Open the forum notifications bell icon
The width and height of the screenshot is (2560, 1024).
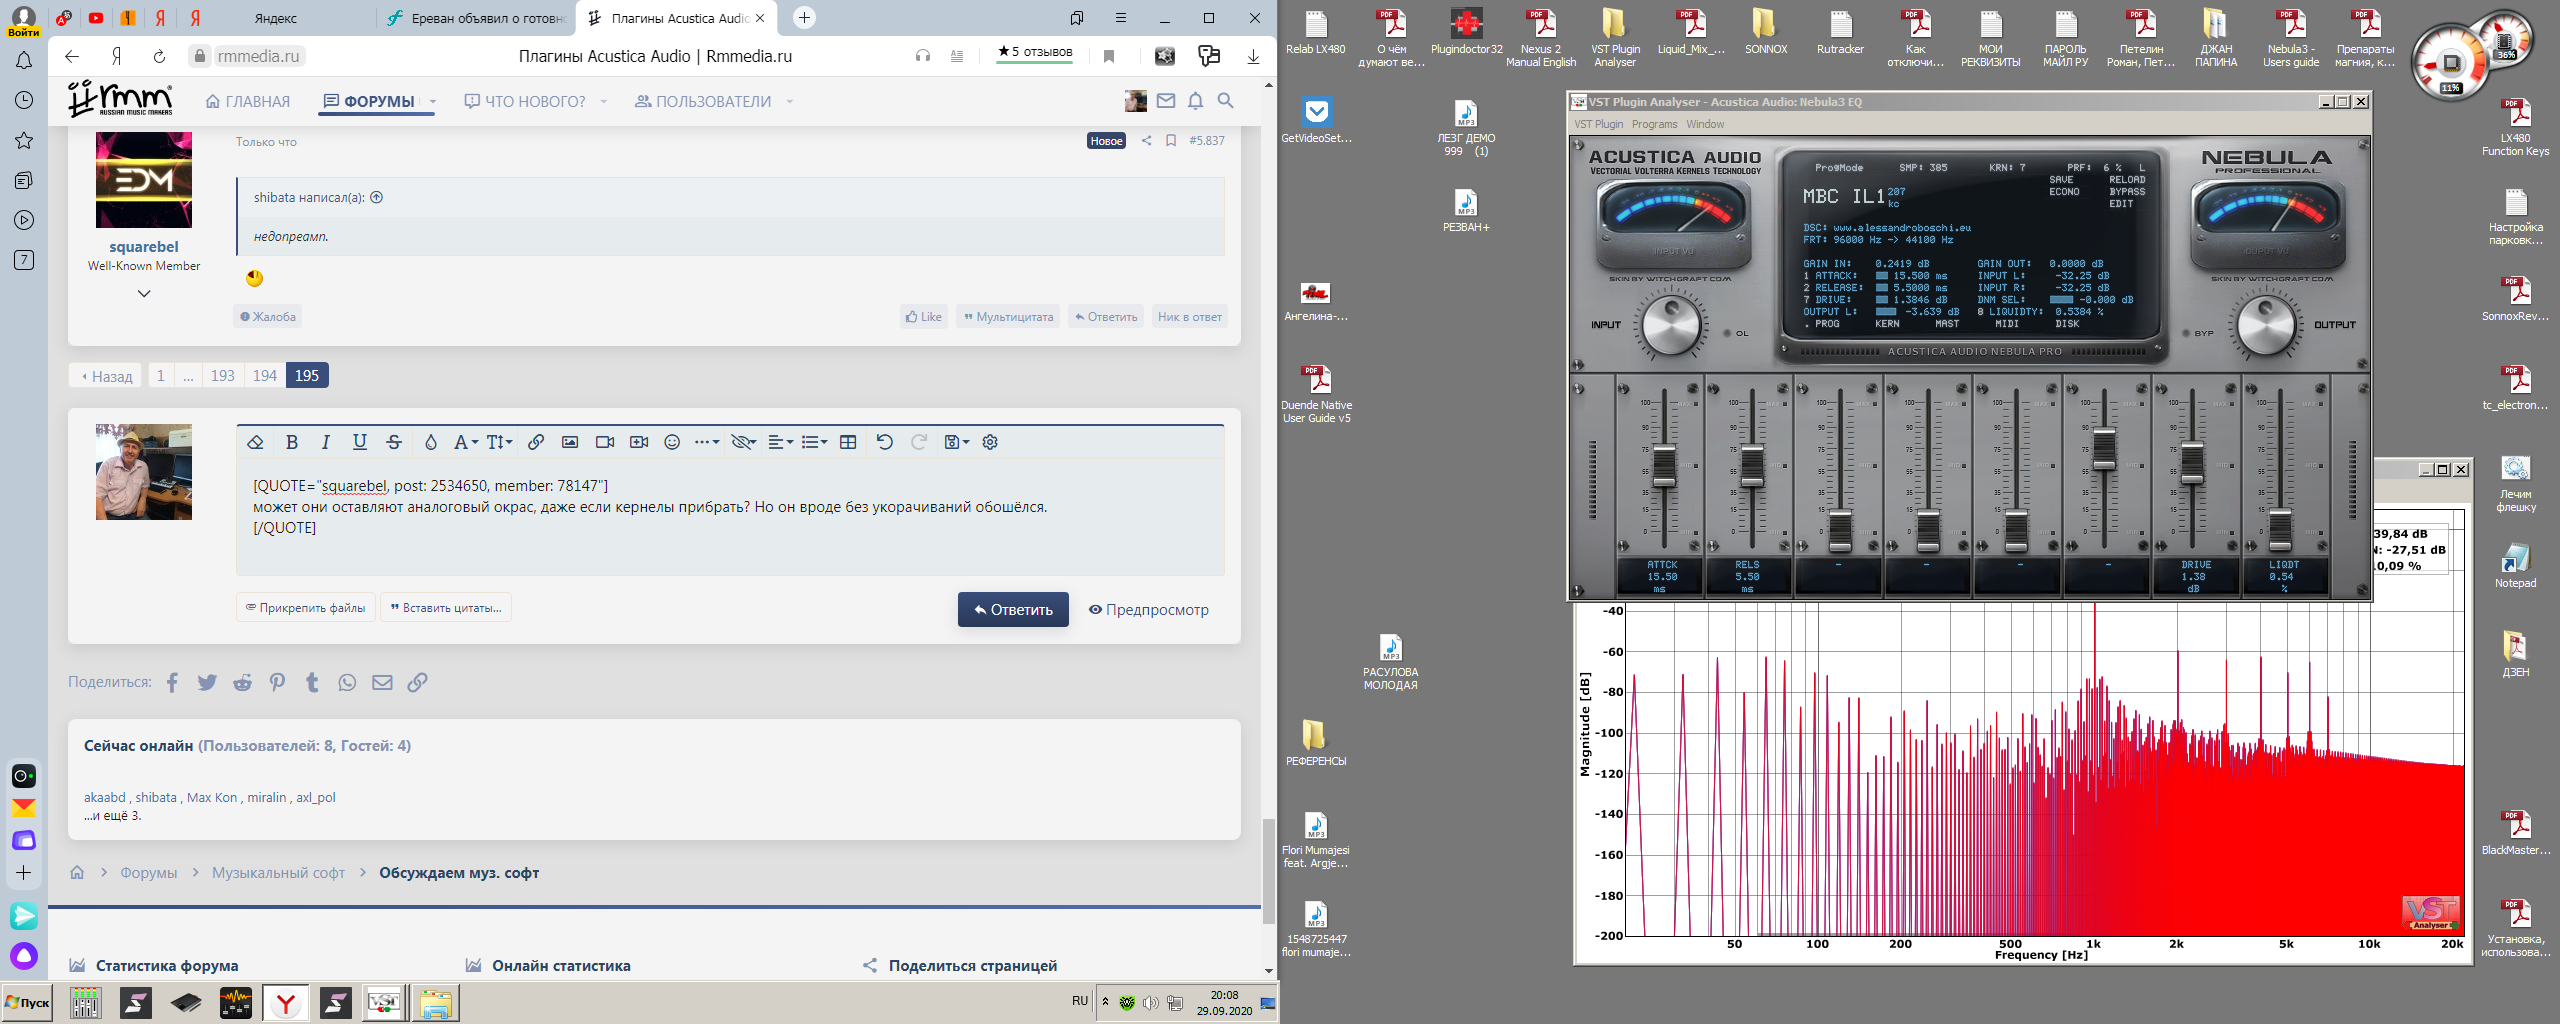(x=1195, y=101)
